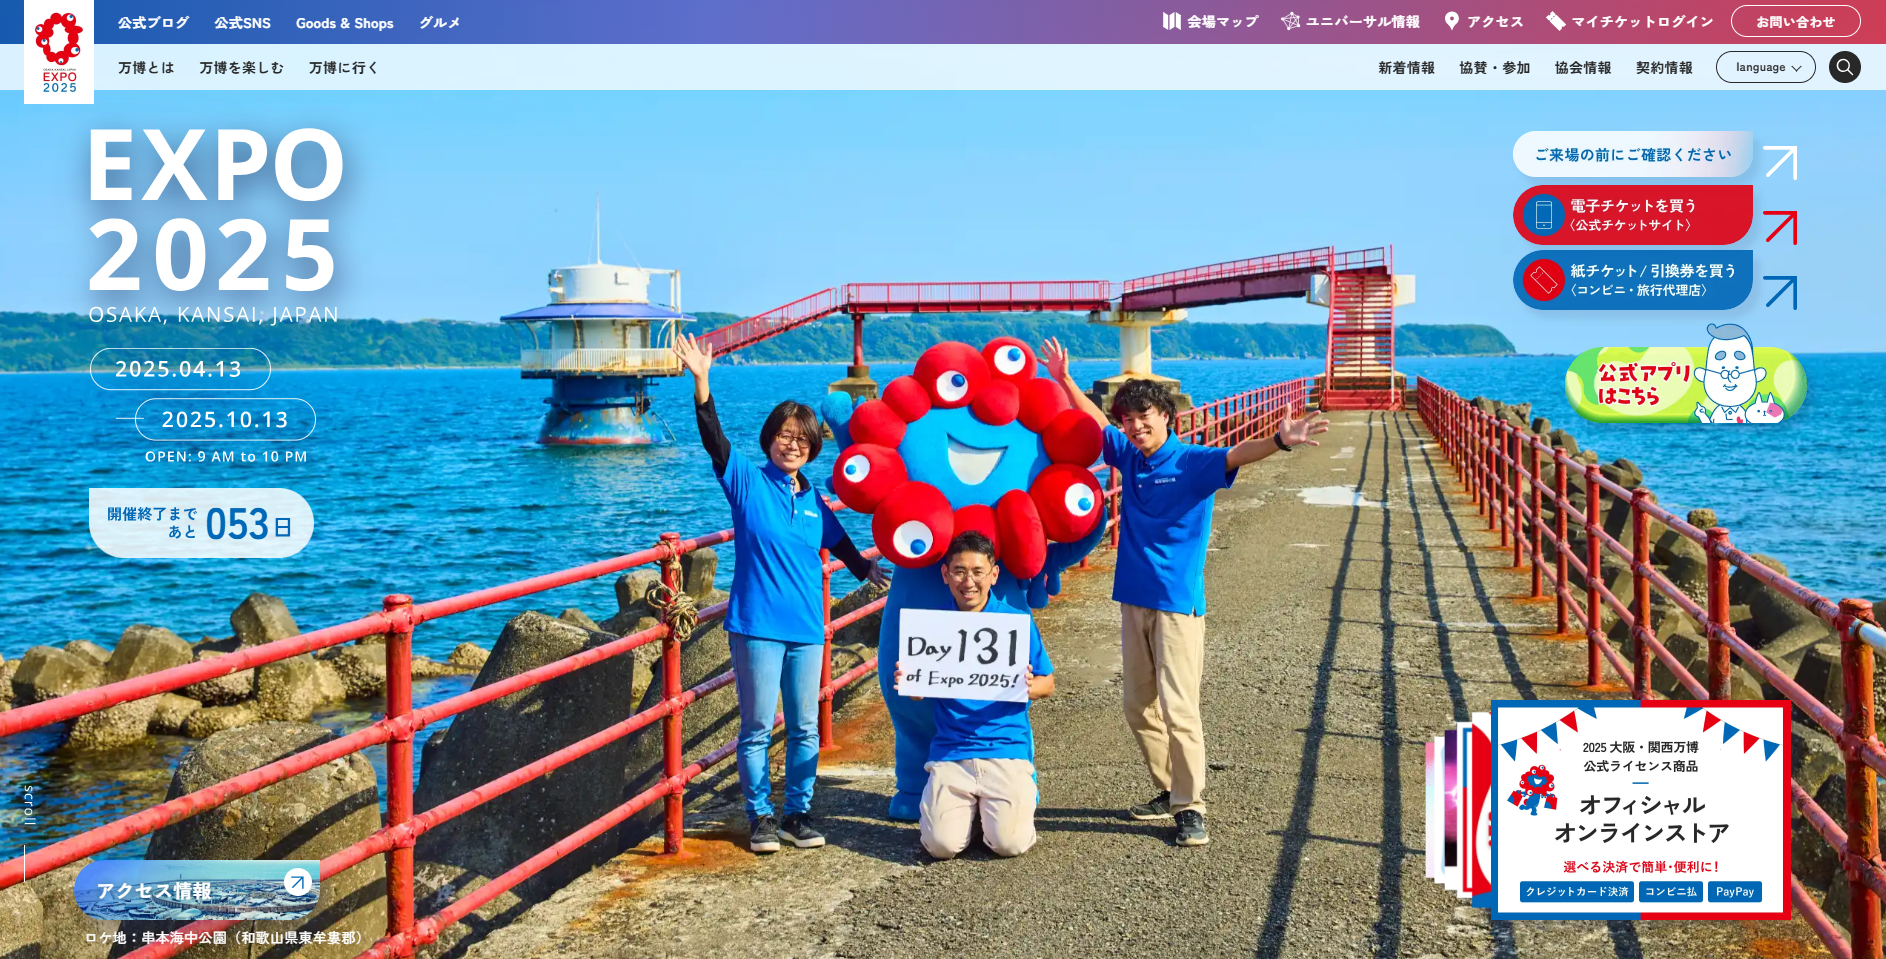Expand the 協賛・参加 navigation menu
Viewport: 1886px width, 959px height.
point(1494,68)
